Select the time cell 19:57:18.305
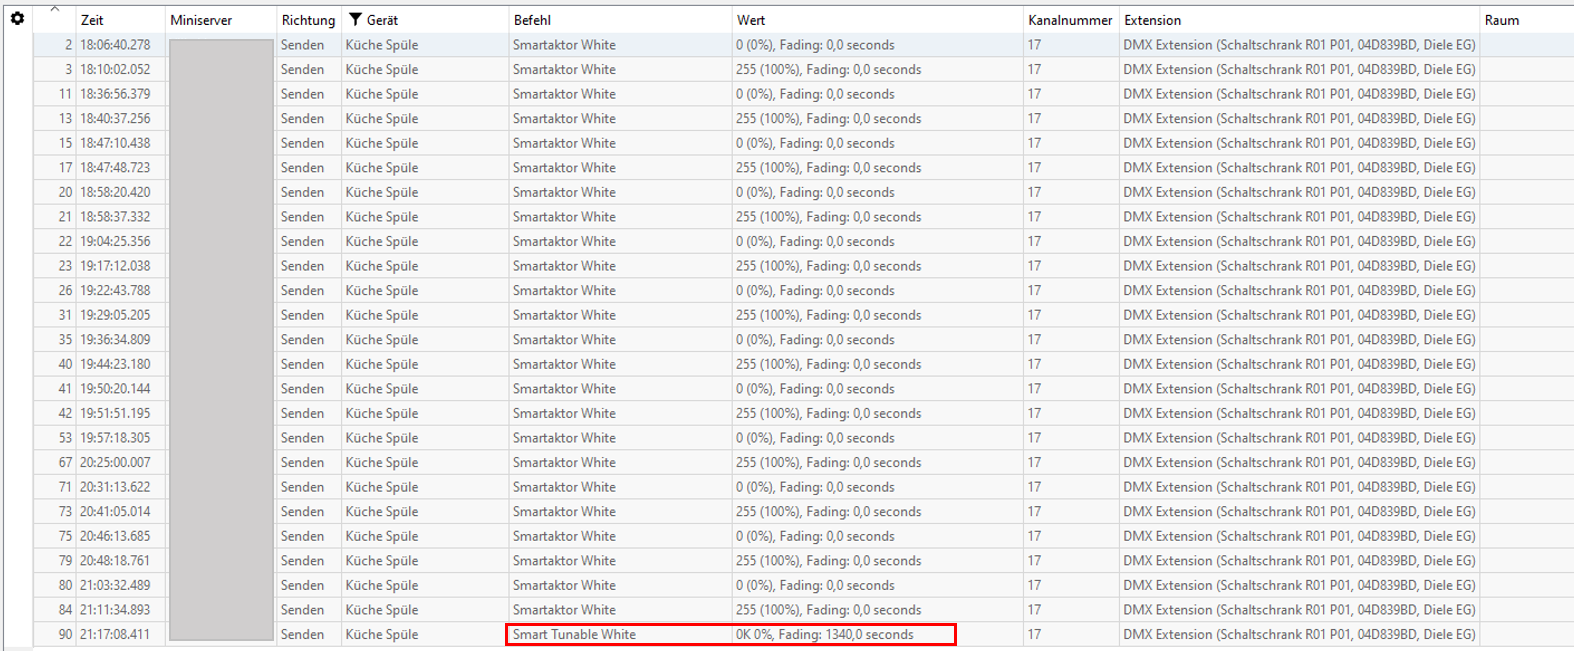Screen dimensions: 1574x651 point(115,438)
